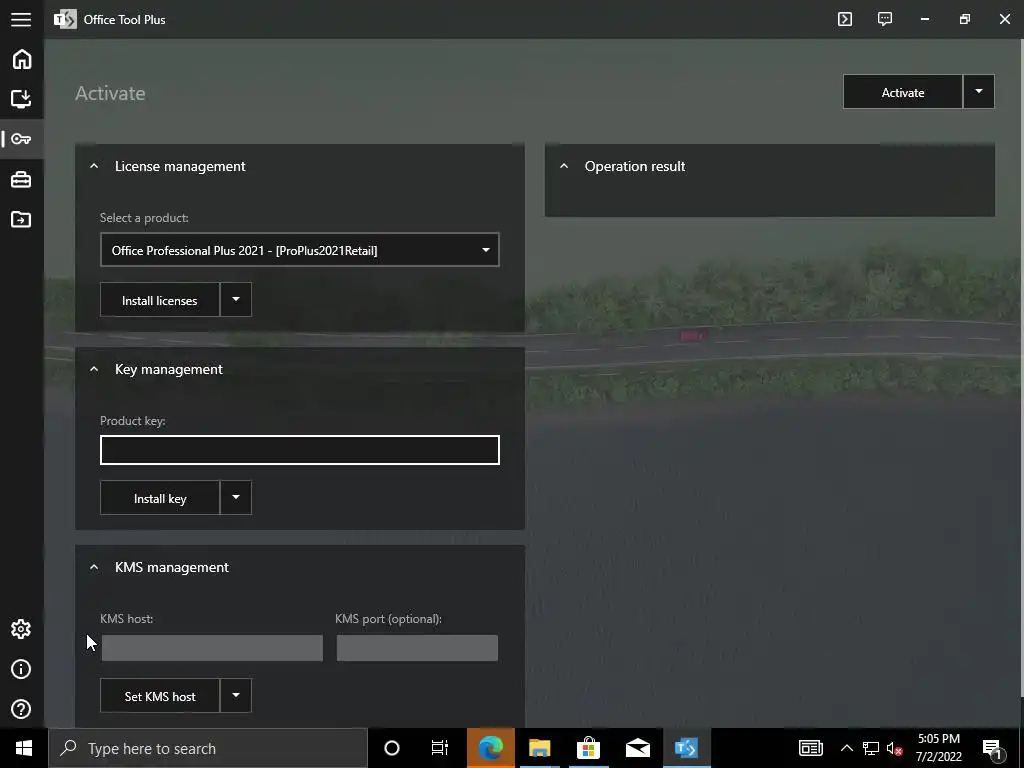Open the Install licenses dropdown arrow

(236, 300)
